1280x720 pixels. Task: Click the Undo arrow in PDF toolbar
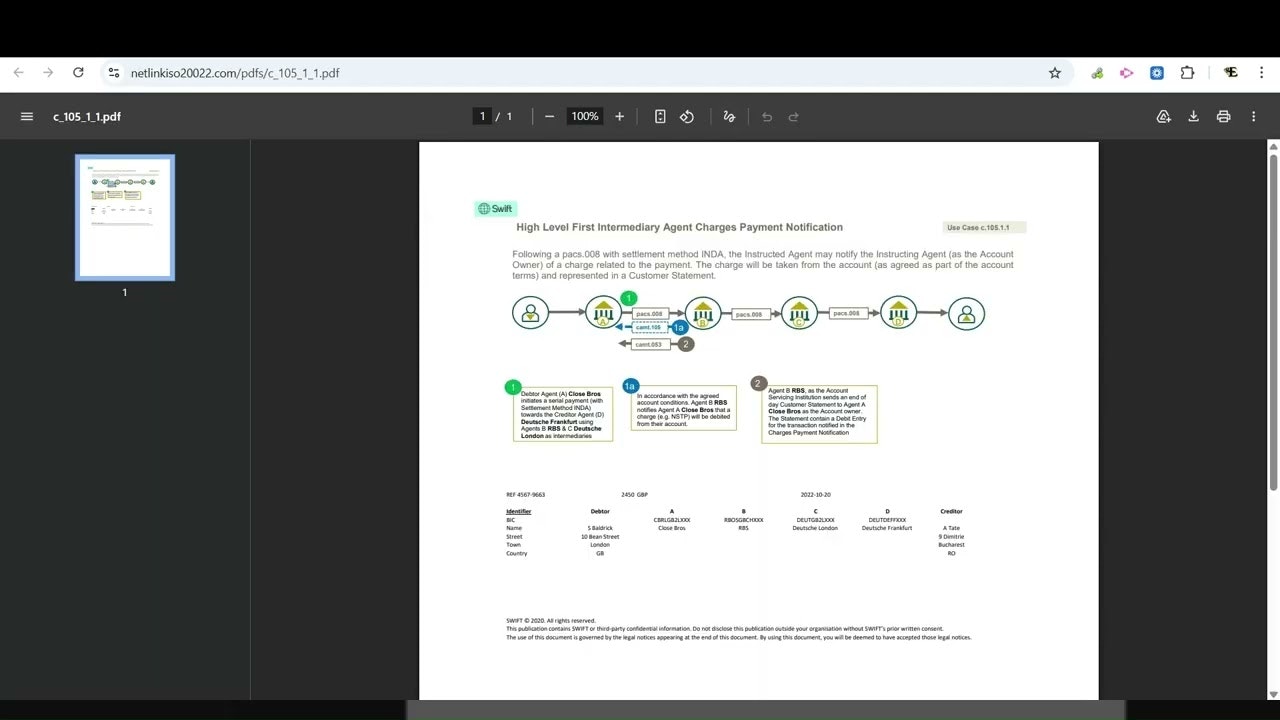767,116
